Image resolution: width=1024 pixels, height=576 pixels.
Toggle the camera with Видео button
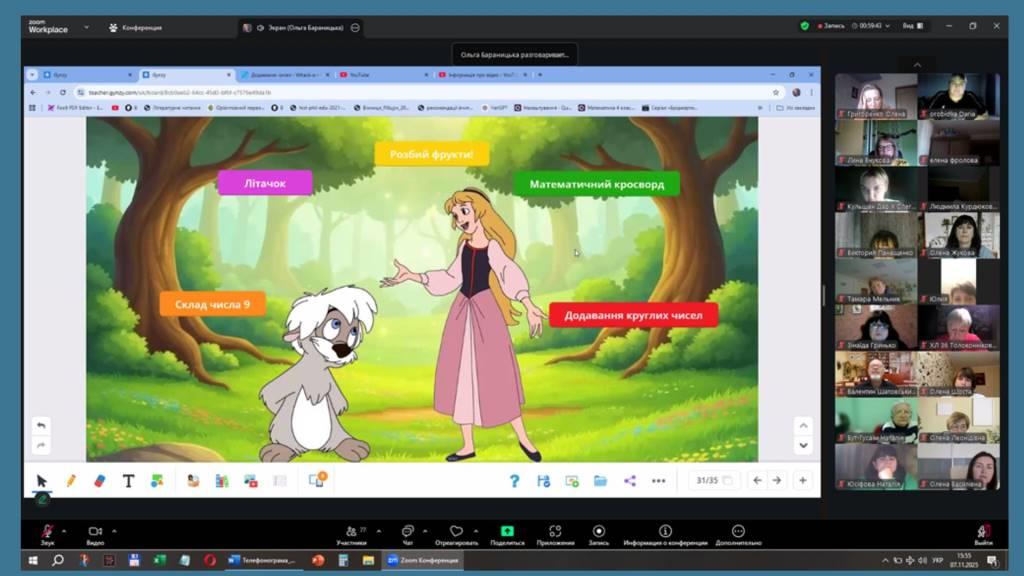point(95,534)
